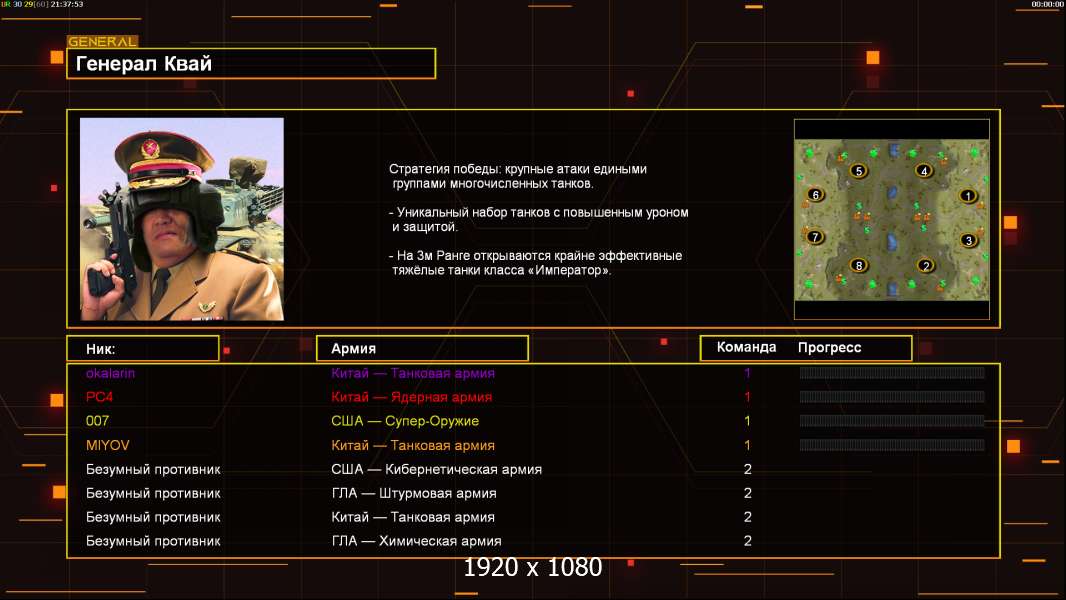The width and height of the screenshot is (1066, 600).
Task: Select start position 7 on the map
Action: (815, 237)
